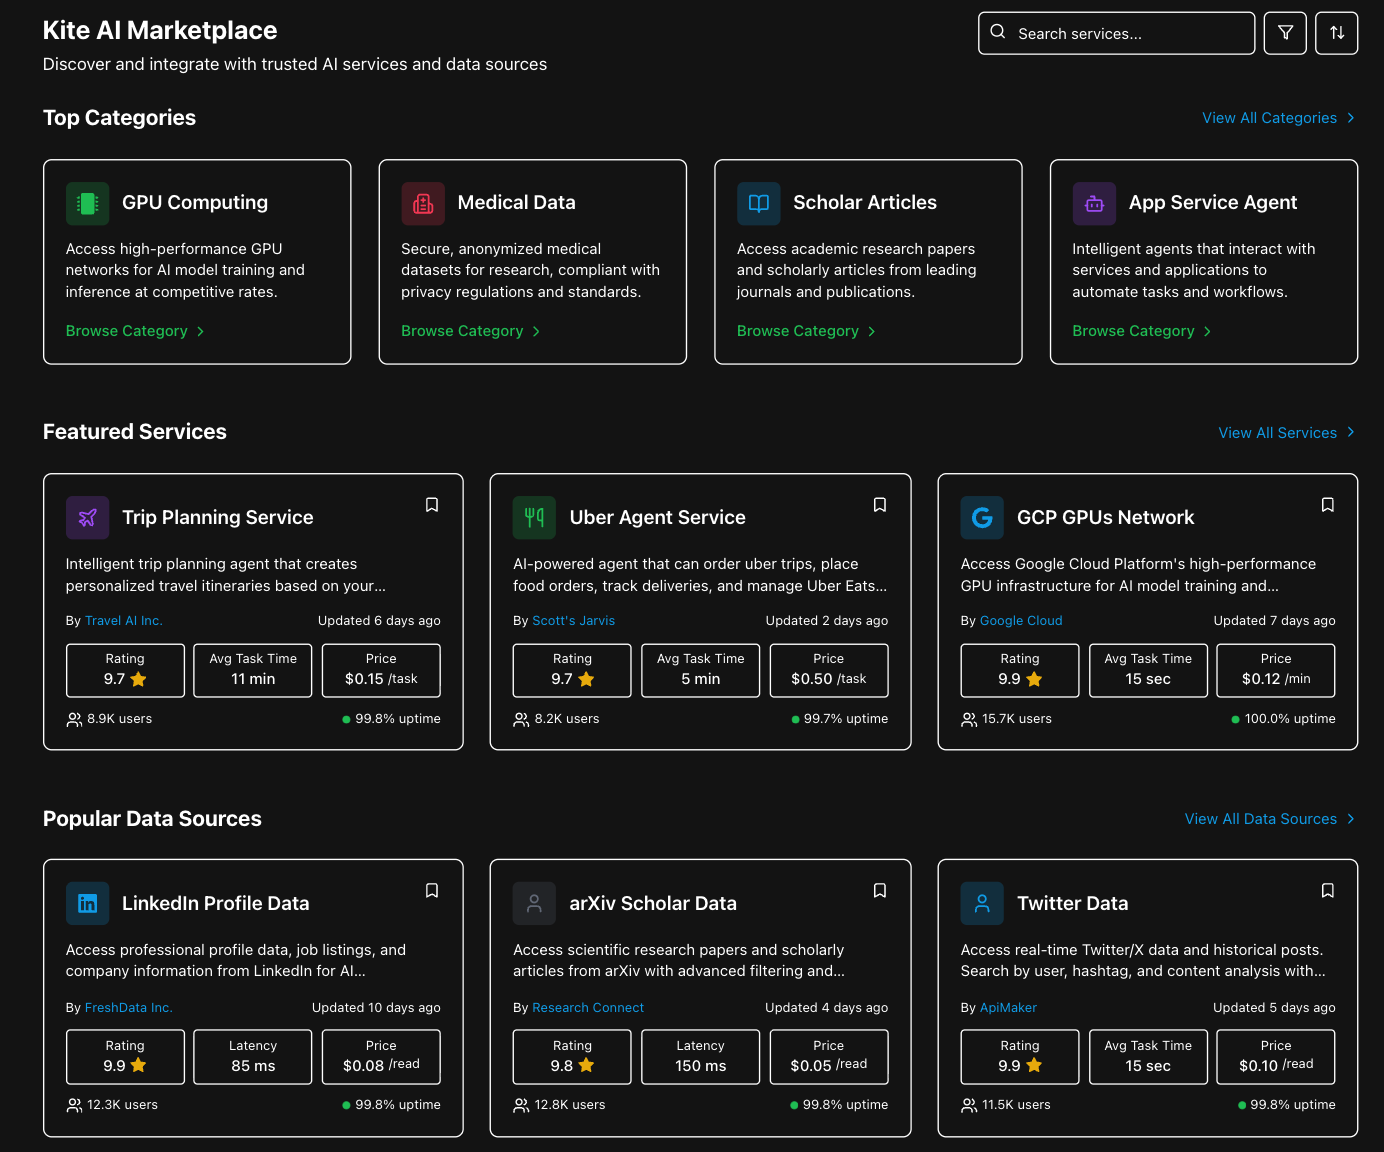The image size is (1384, 1152).
Task: Click the arXiv Scholar Data person icon
Action: pos(535,904)
